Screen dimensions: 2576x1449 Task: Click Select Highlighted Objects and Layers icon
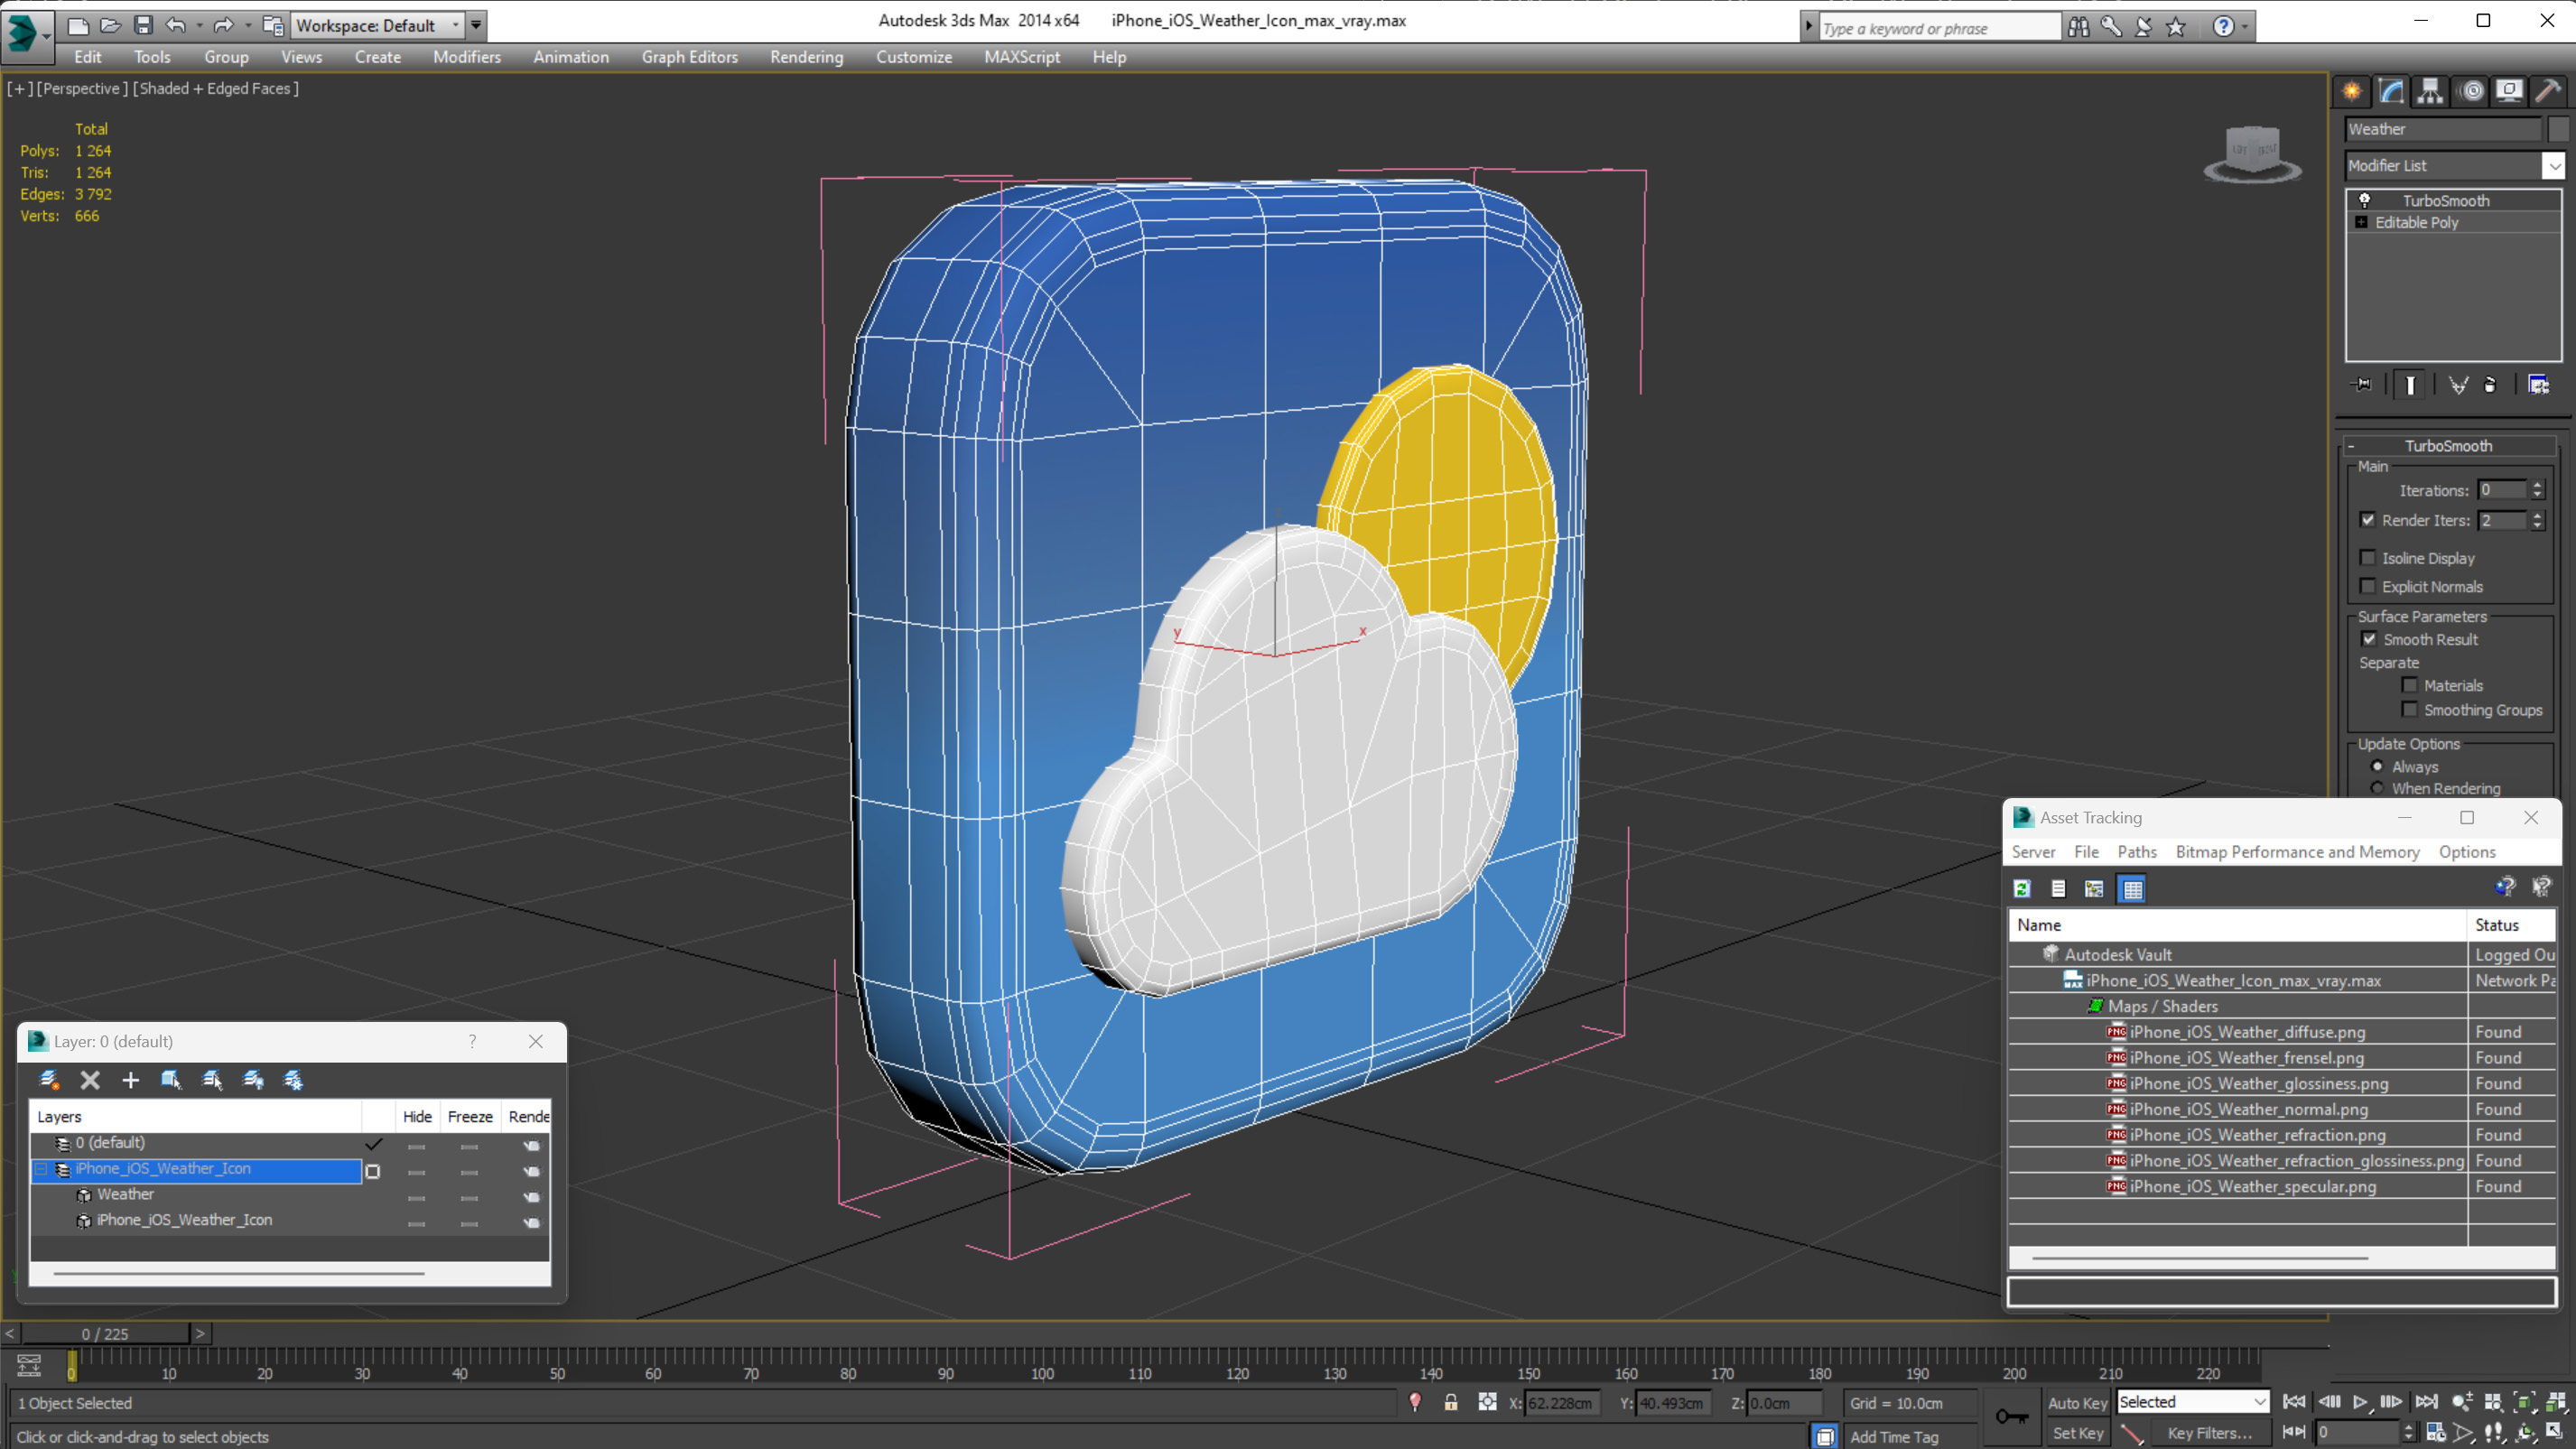pos(171,1080)
